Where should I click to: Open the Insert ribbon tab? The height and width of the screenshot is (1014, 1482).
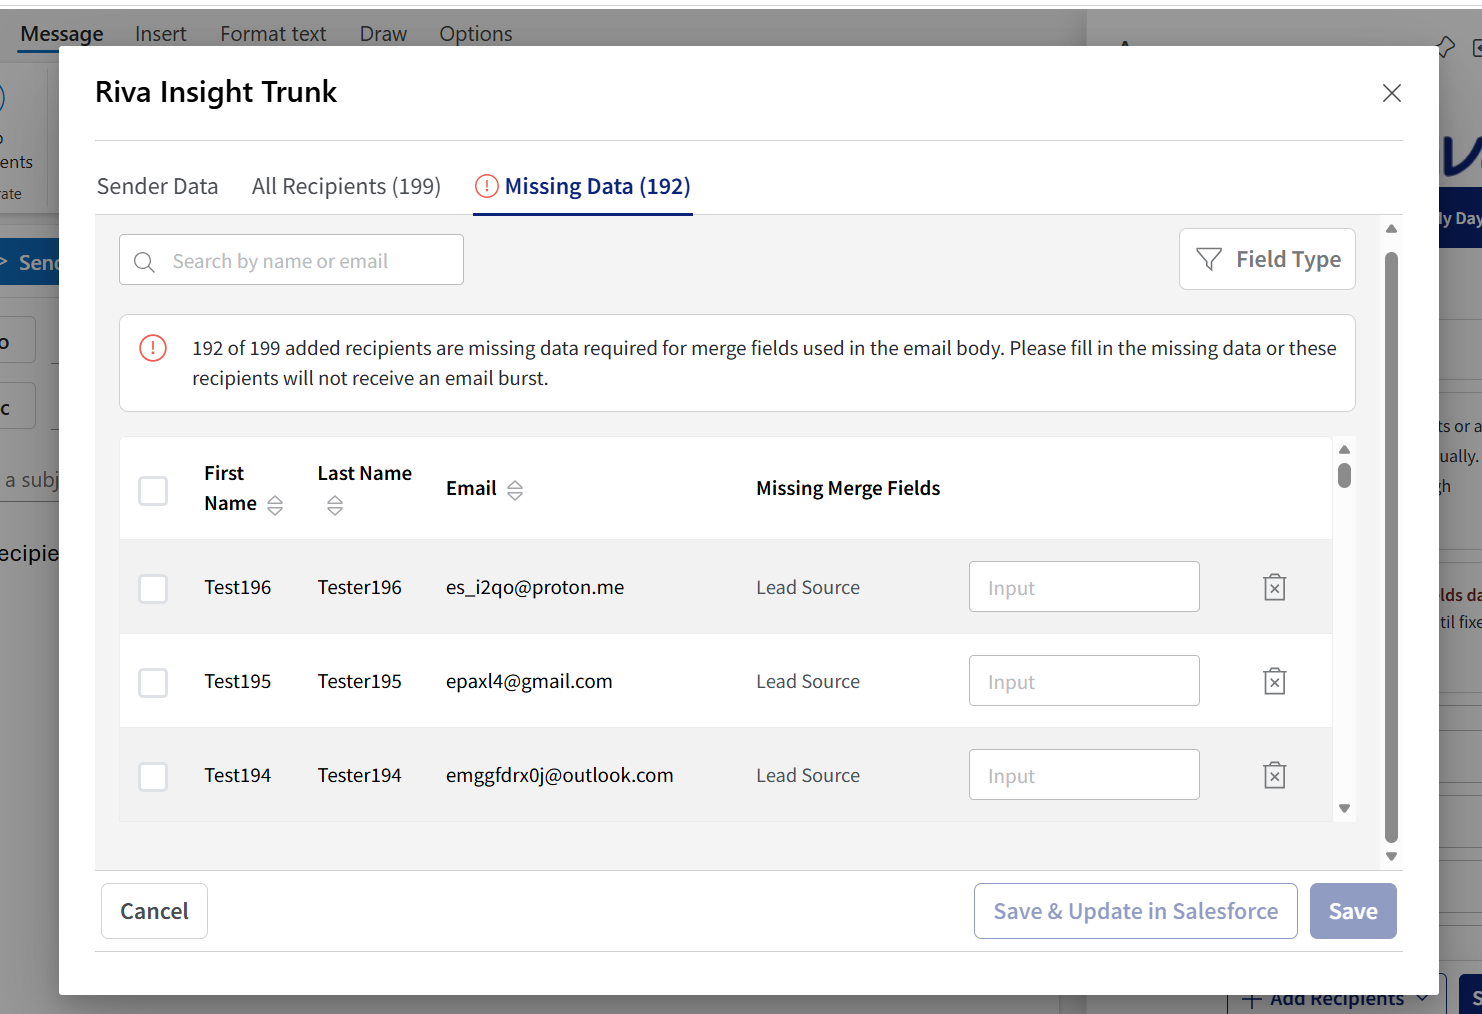click(x=161, y=34)
